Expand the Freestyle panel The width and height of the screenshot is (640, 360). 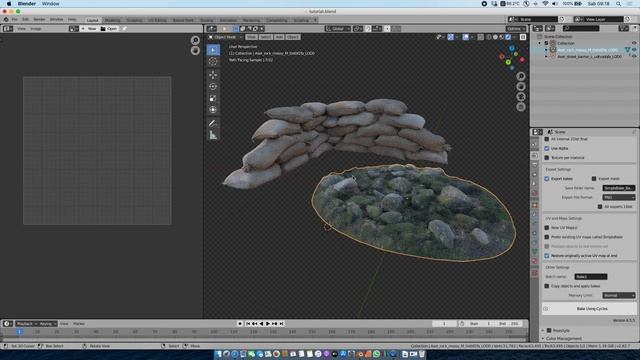pyautogui.click(x=543, y=330)
